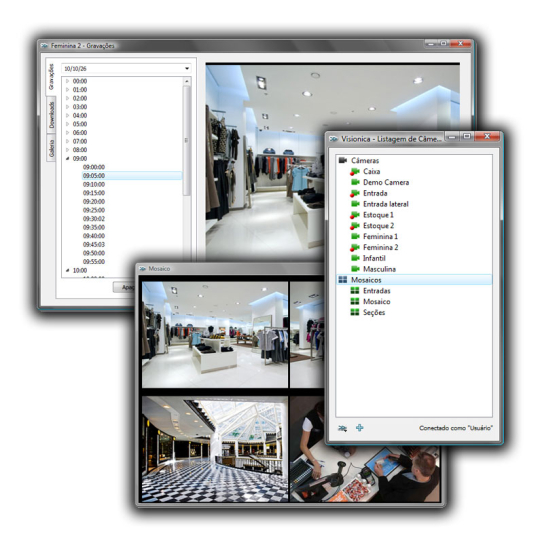540x543 pixels.
Task: Select the 09:25:00 recording
Action: (x=94, y=210)
